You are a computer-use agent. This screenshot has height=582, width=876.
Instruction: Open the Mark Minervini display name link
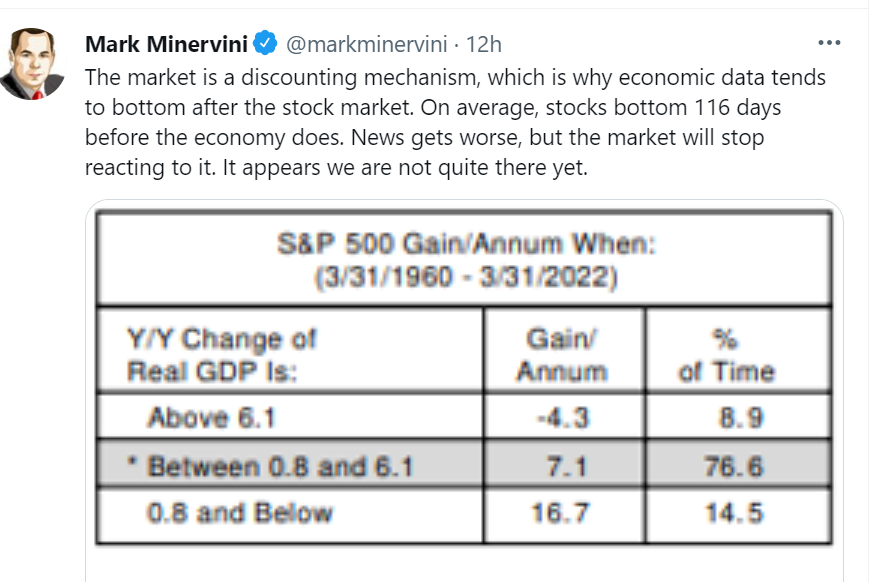166,43
